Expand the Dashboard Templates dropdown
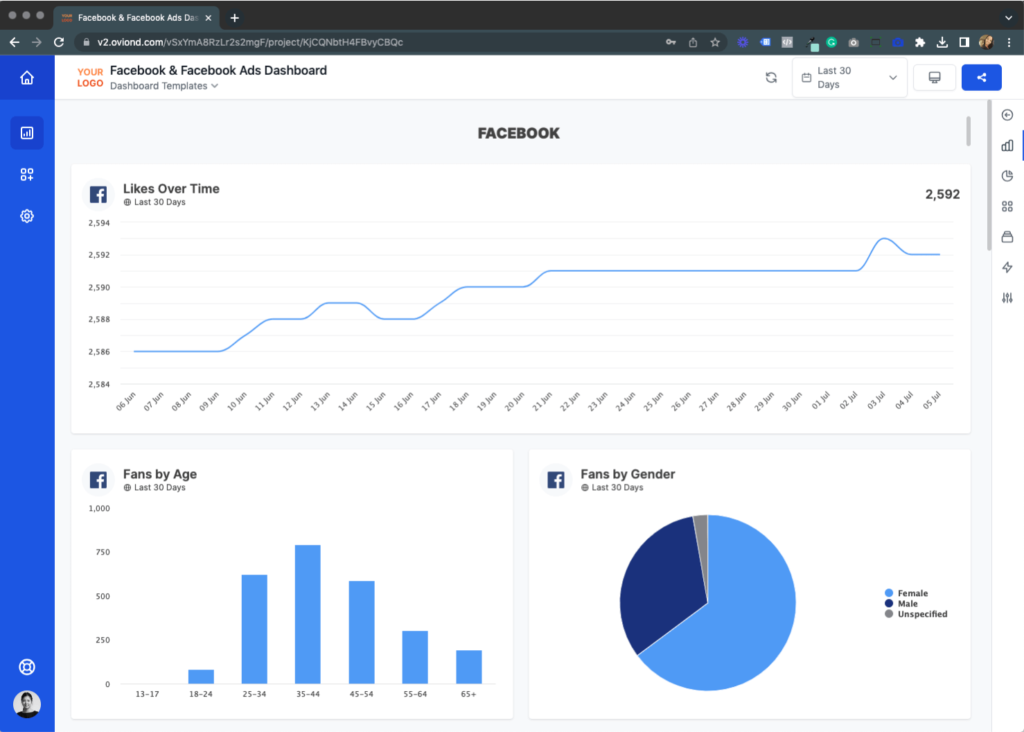The height and width of the screenshot is (732, 1024). click(164, 86)
